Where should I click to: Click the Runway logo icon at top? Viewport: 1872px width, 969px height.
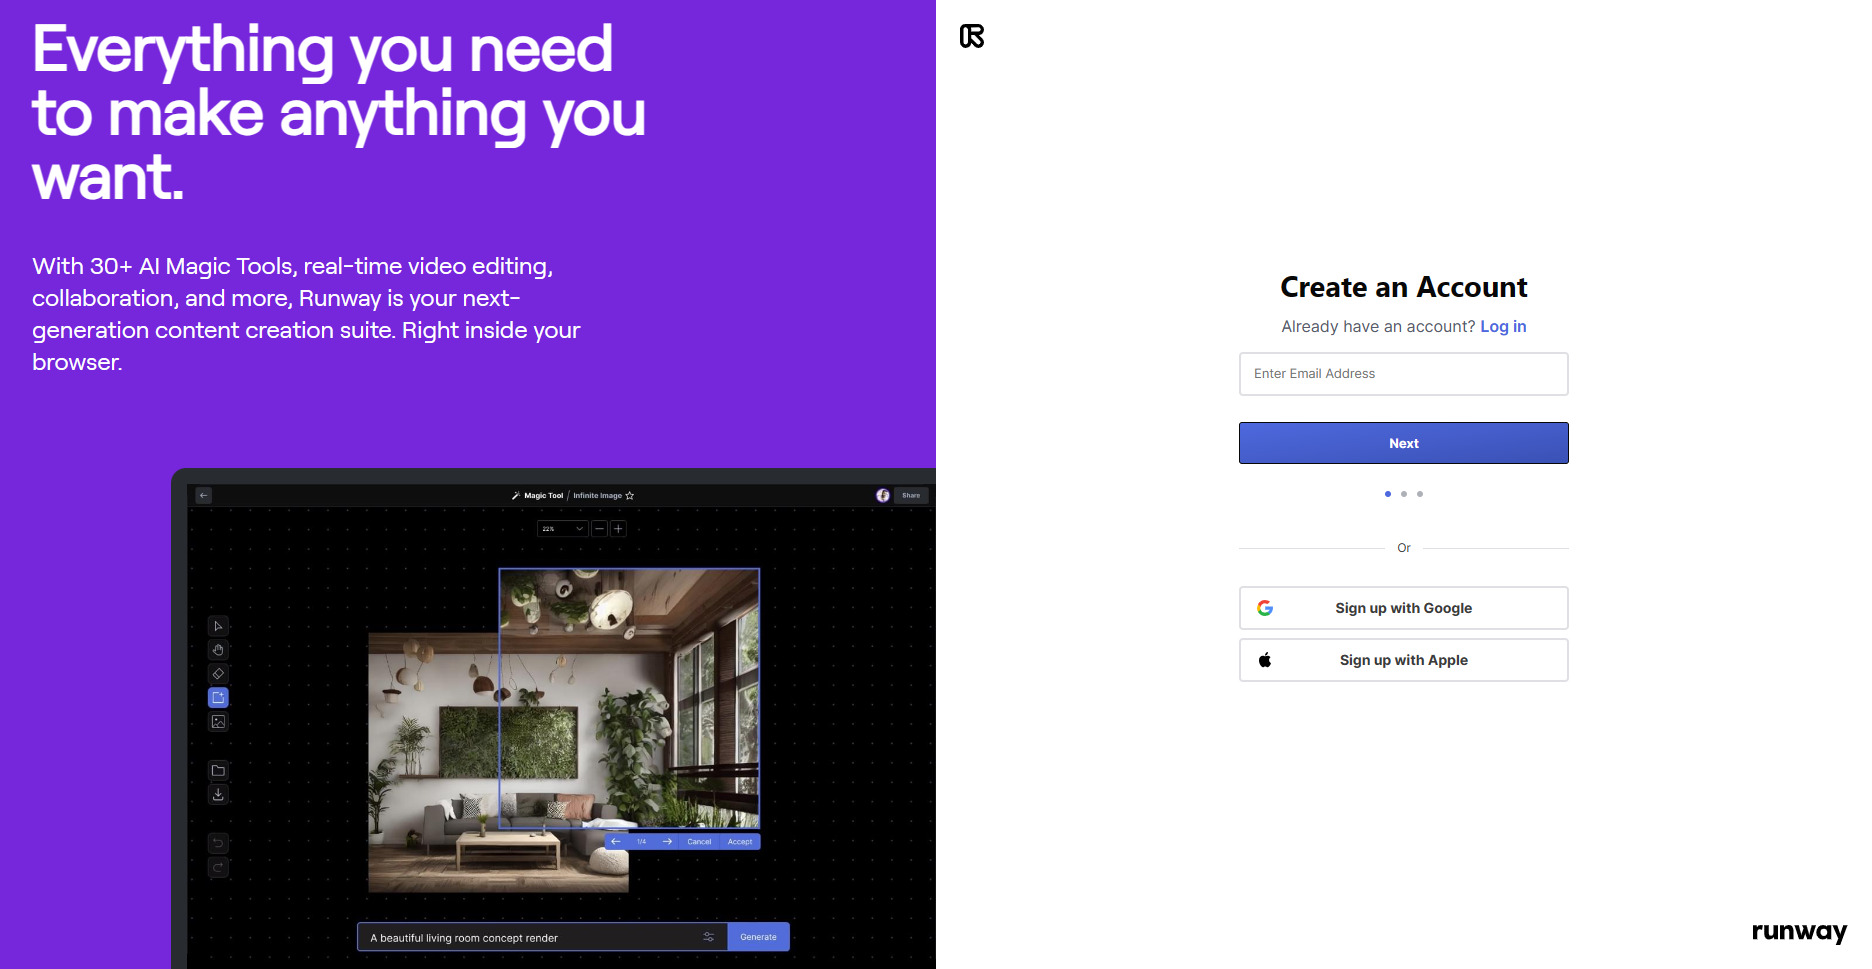[x=972, y=36]
